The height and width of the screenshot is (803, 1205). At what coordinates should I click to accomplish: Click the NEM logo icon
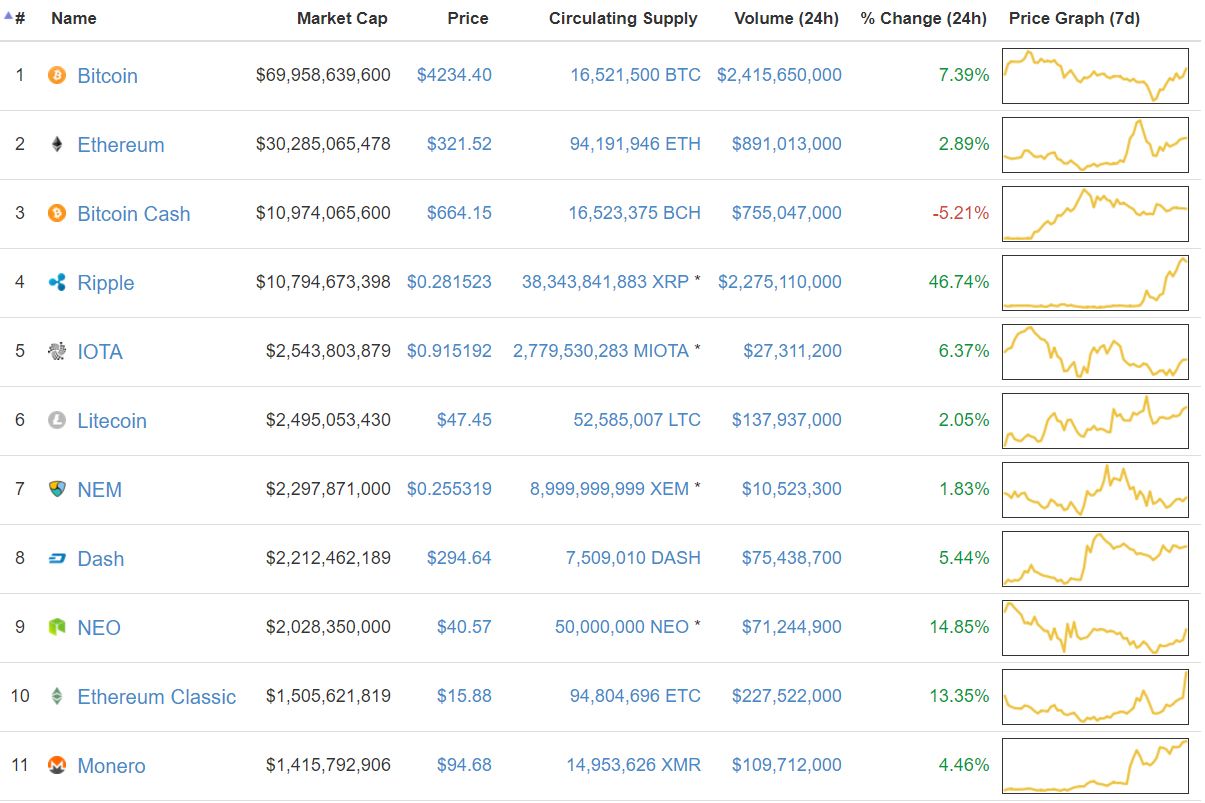57,489
